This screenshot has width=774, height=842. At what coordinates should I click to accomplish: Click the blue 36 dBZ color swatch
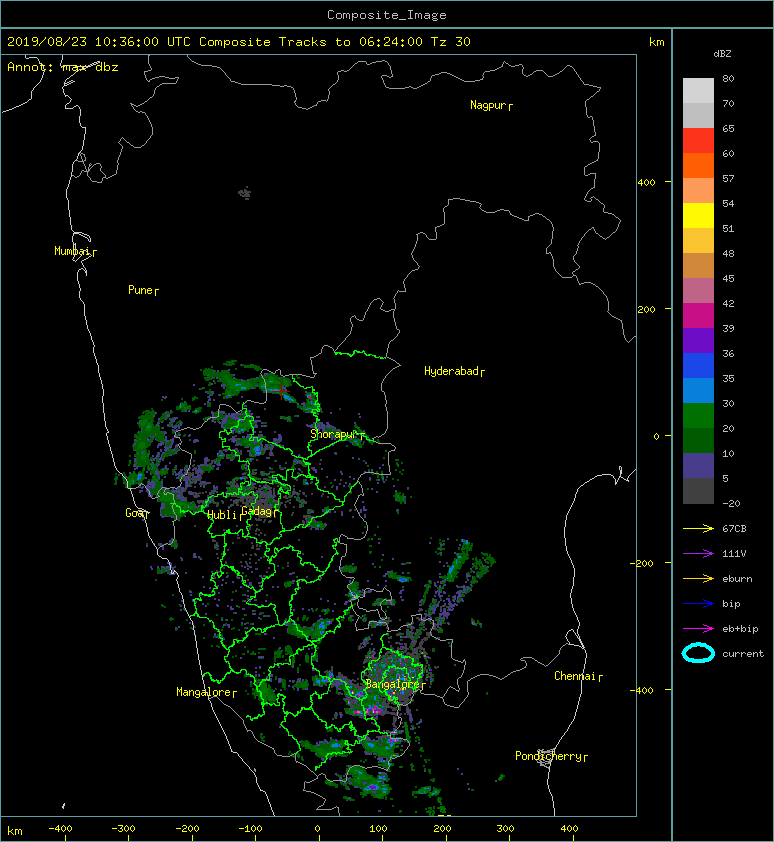(x=698, y=365)
